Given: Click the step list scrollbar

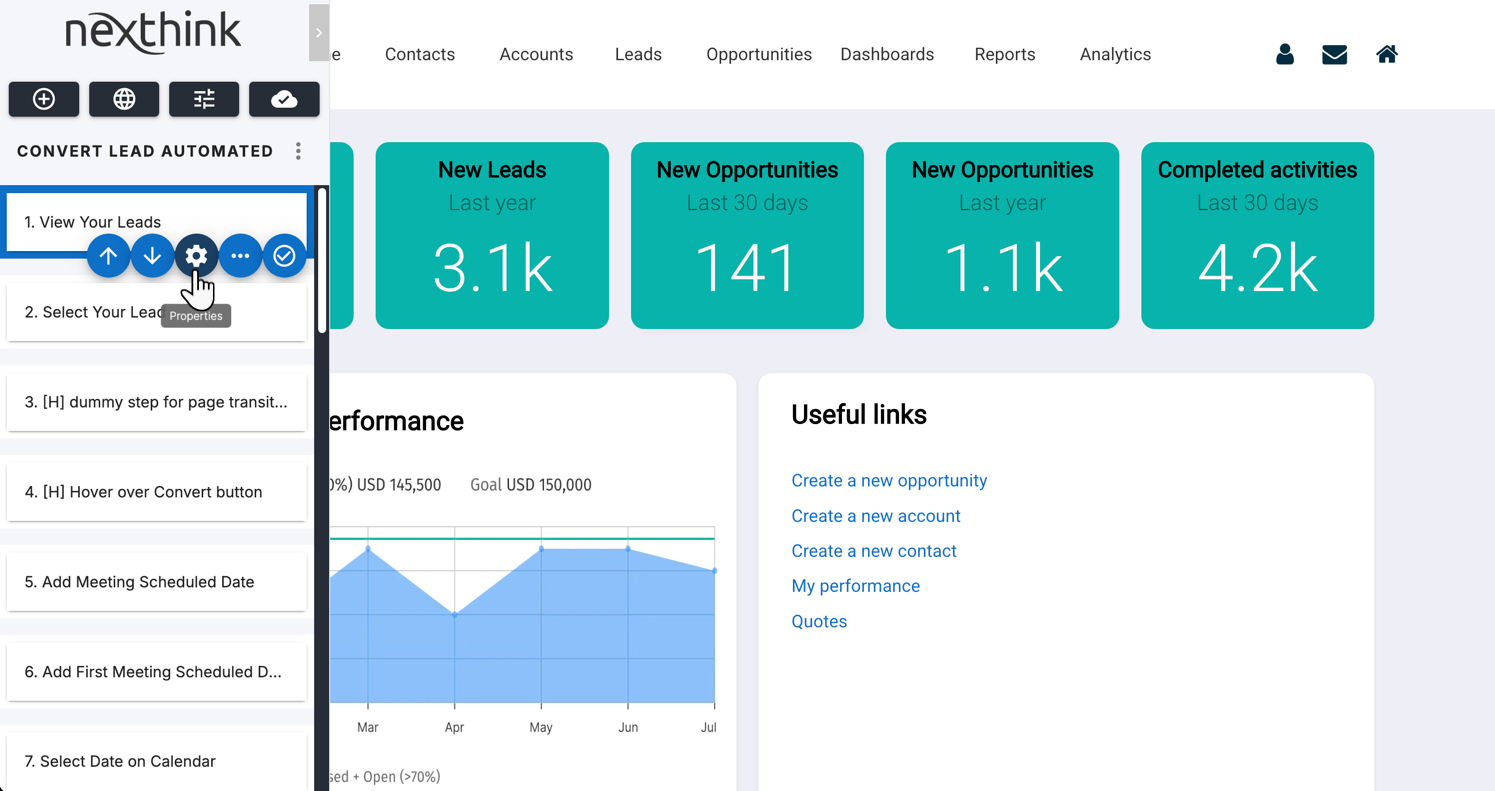Looking at the screenshot, I should pyautogui.click(x=322, y=260).
